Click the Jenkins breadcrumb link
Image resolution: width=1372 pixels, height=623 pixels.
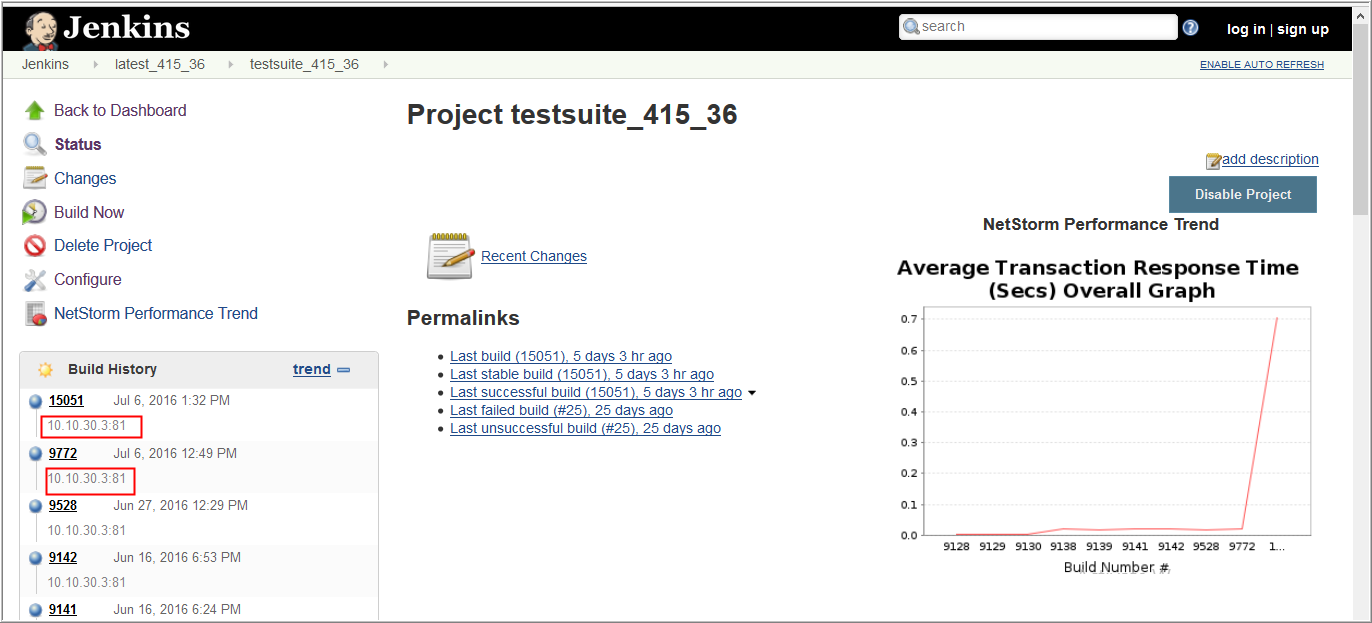point(46,64)
